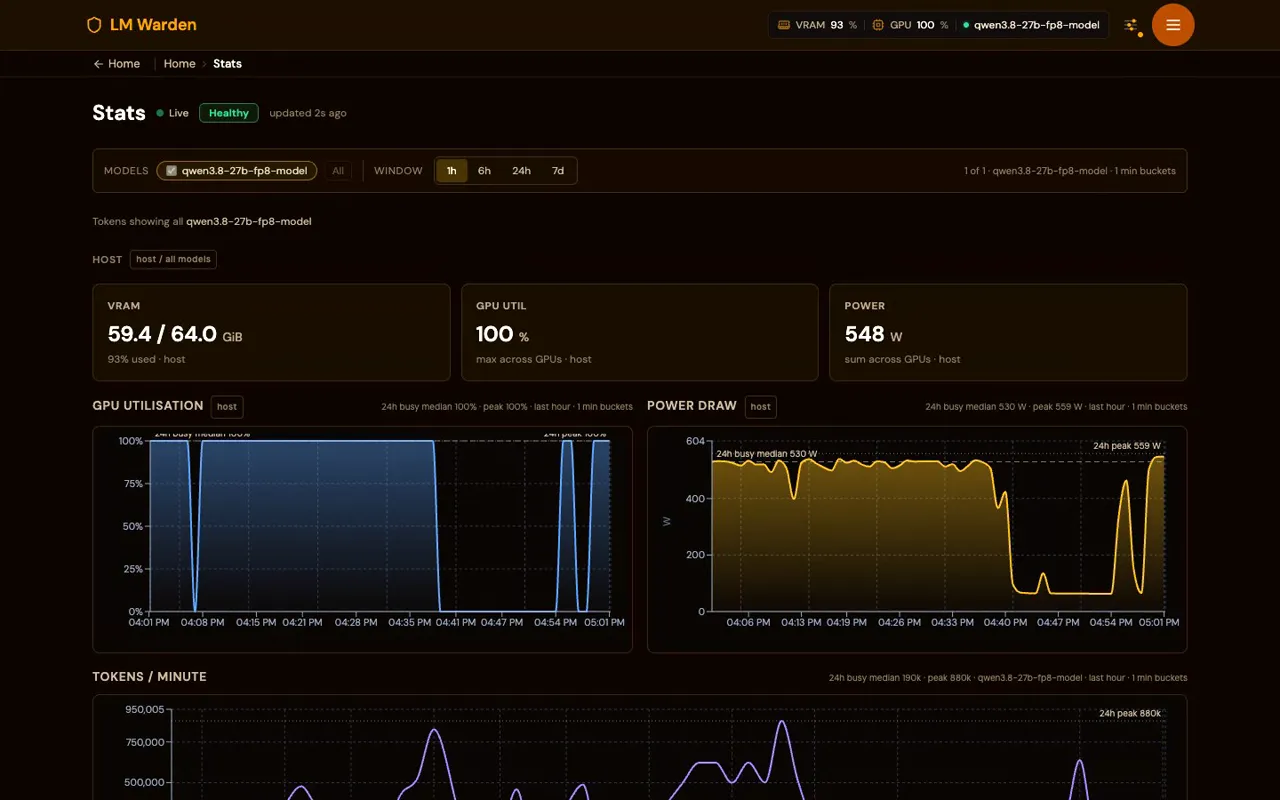Click the green model status dot in header
The height and width of the screenshot is (800, 1280).
966,25
